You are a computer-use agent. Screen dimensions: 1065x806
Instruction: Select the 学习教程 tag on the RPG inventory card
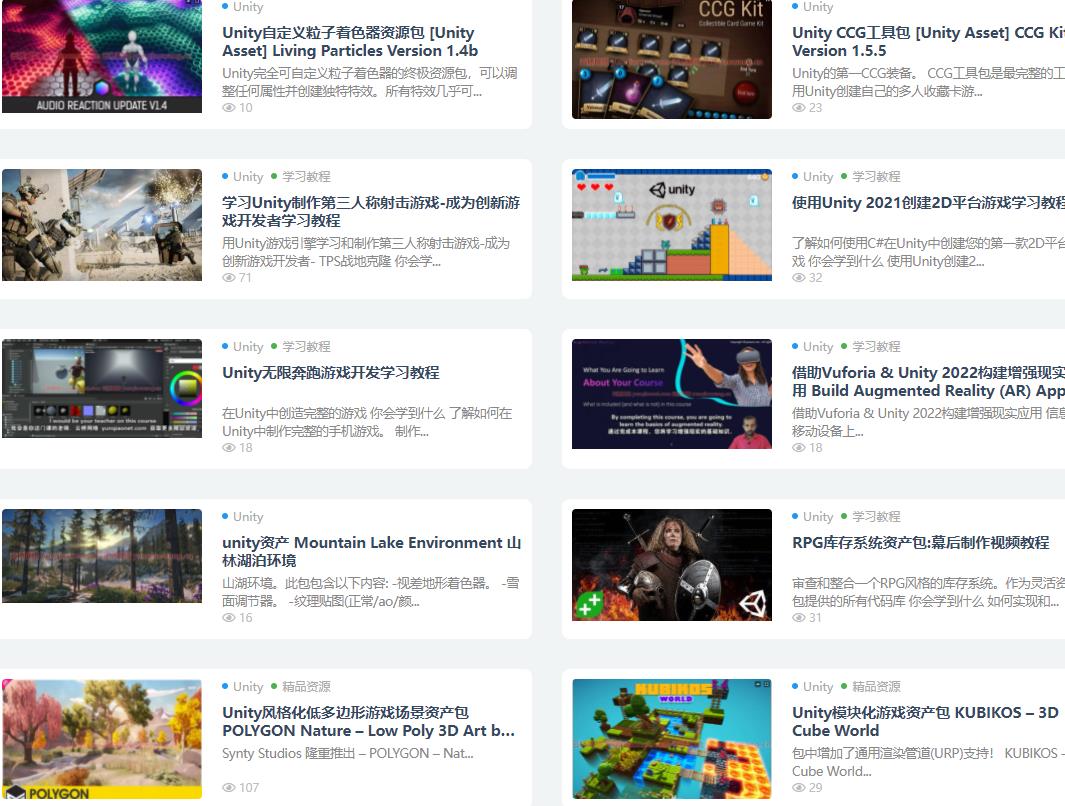(876, 517)
